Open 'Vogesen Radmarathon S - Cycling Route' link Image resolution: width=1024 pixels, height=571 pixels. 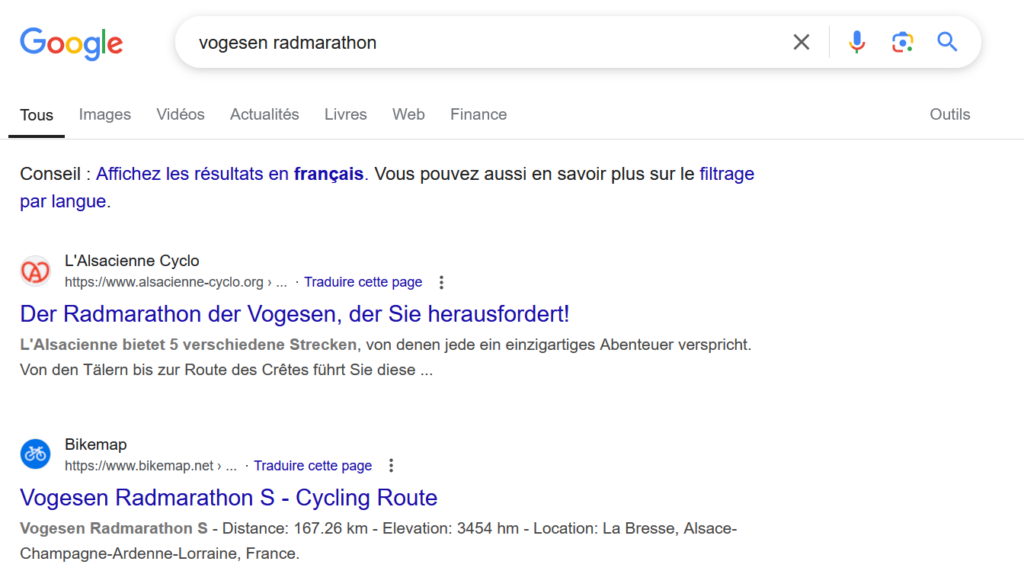(229, 498)
